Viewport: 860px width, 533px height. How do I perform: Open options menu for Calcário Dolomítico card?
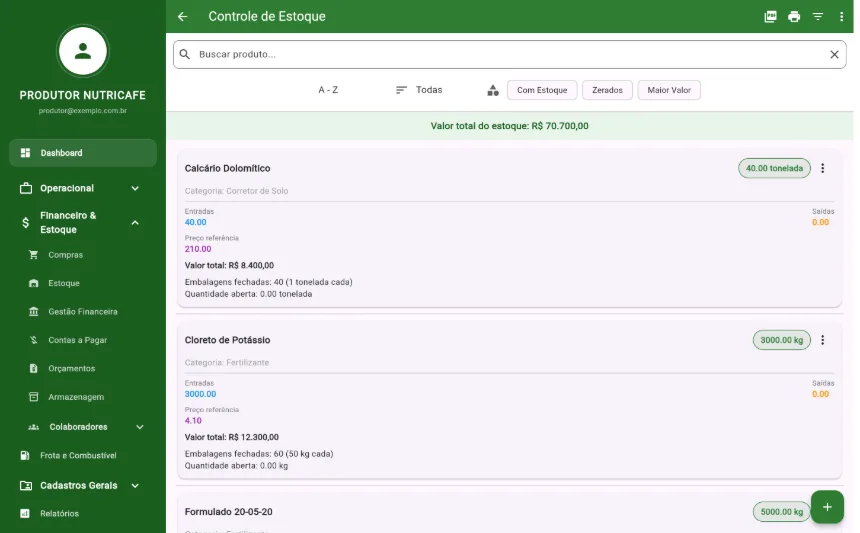point(822,168)
